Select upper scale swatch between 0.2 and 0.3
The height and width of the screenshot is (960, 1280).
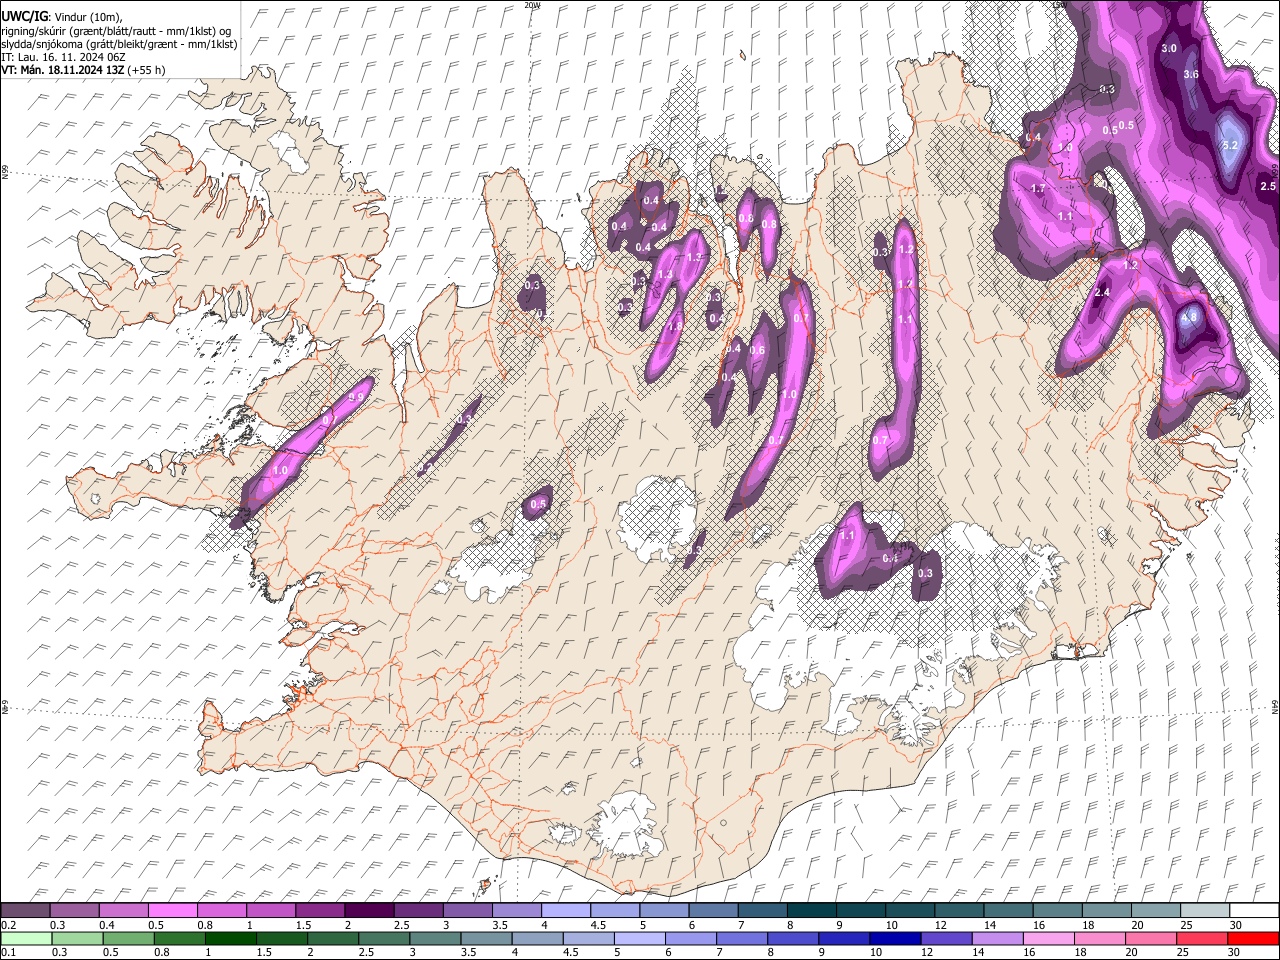click(25, 911)
